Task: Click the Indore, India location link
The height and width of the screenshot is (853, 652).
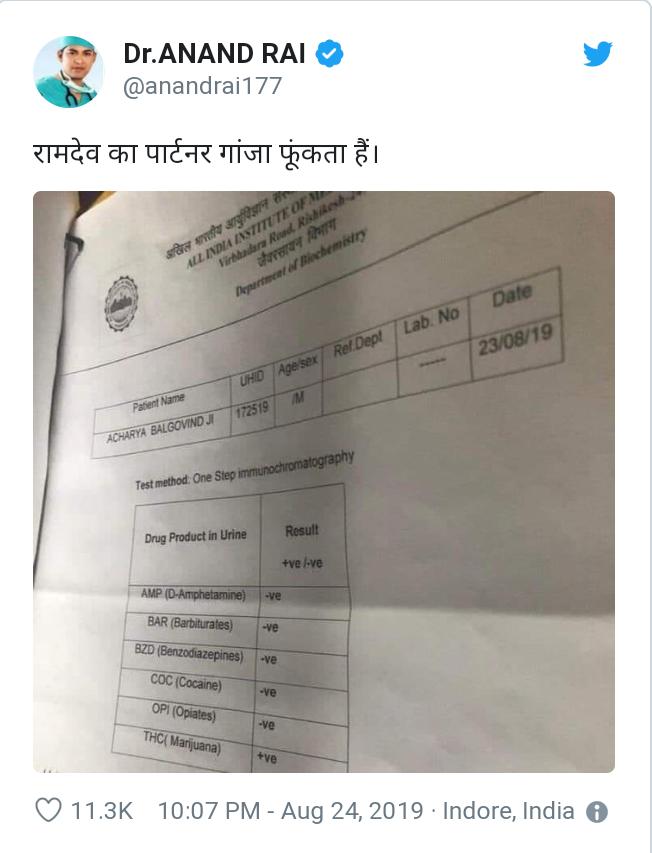Action: point(508,811)
